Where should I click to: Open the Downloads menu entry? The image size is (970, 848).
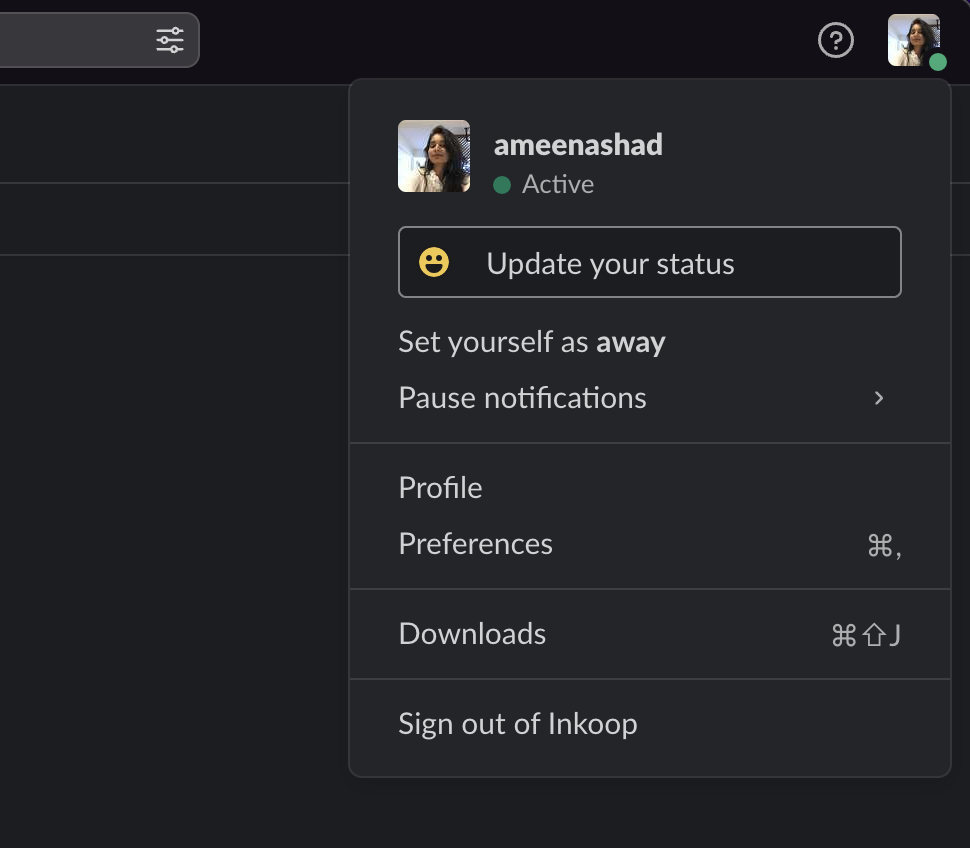(x=650, y=634)
